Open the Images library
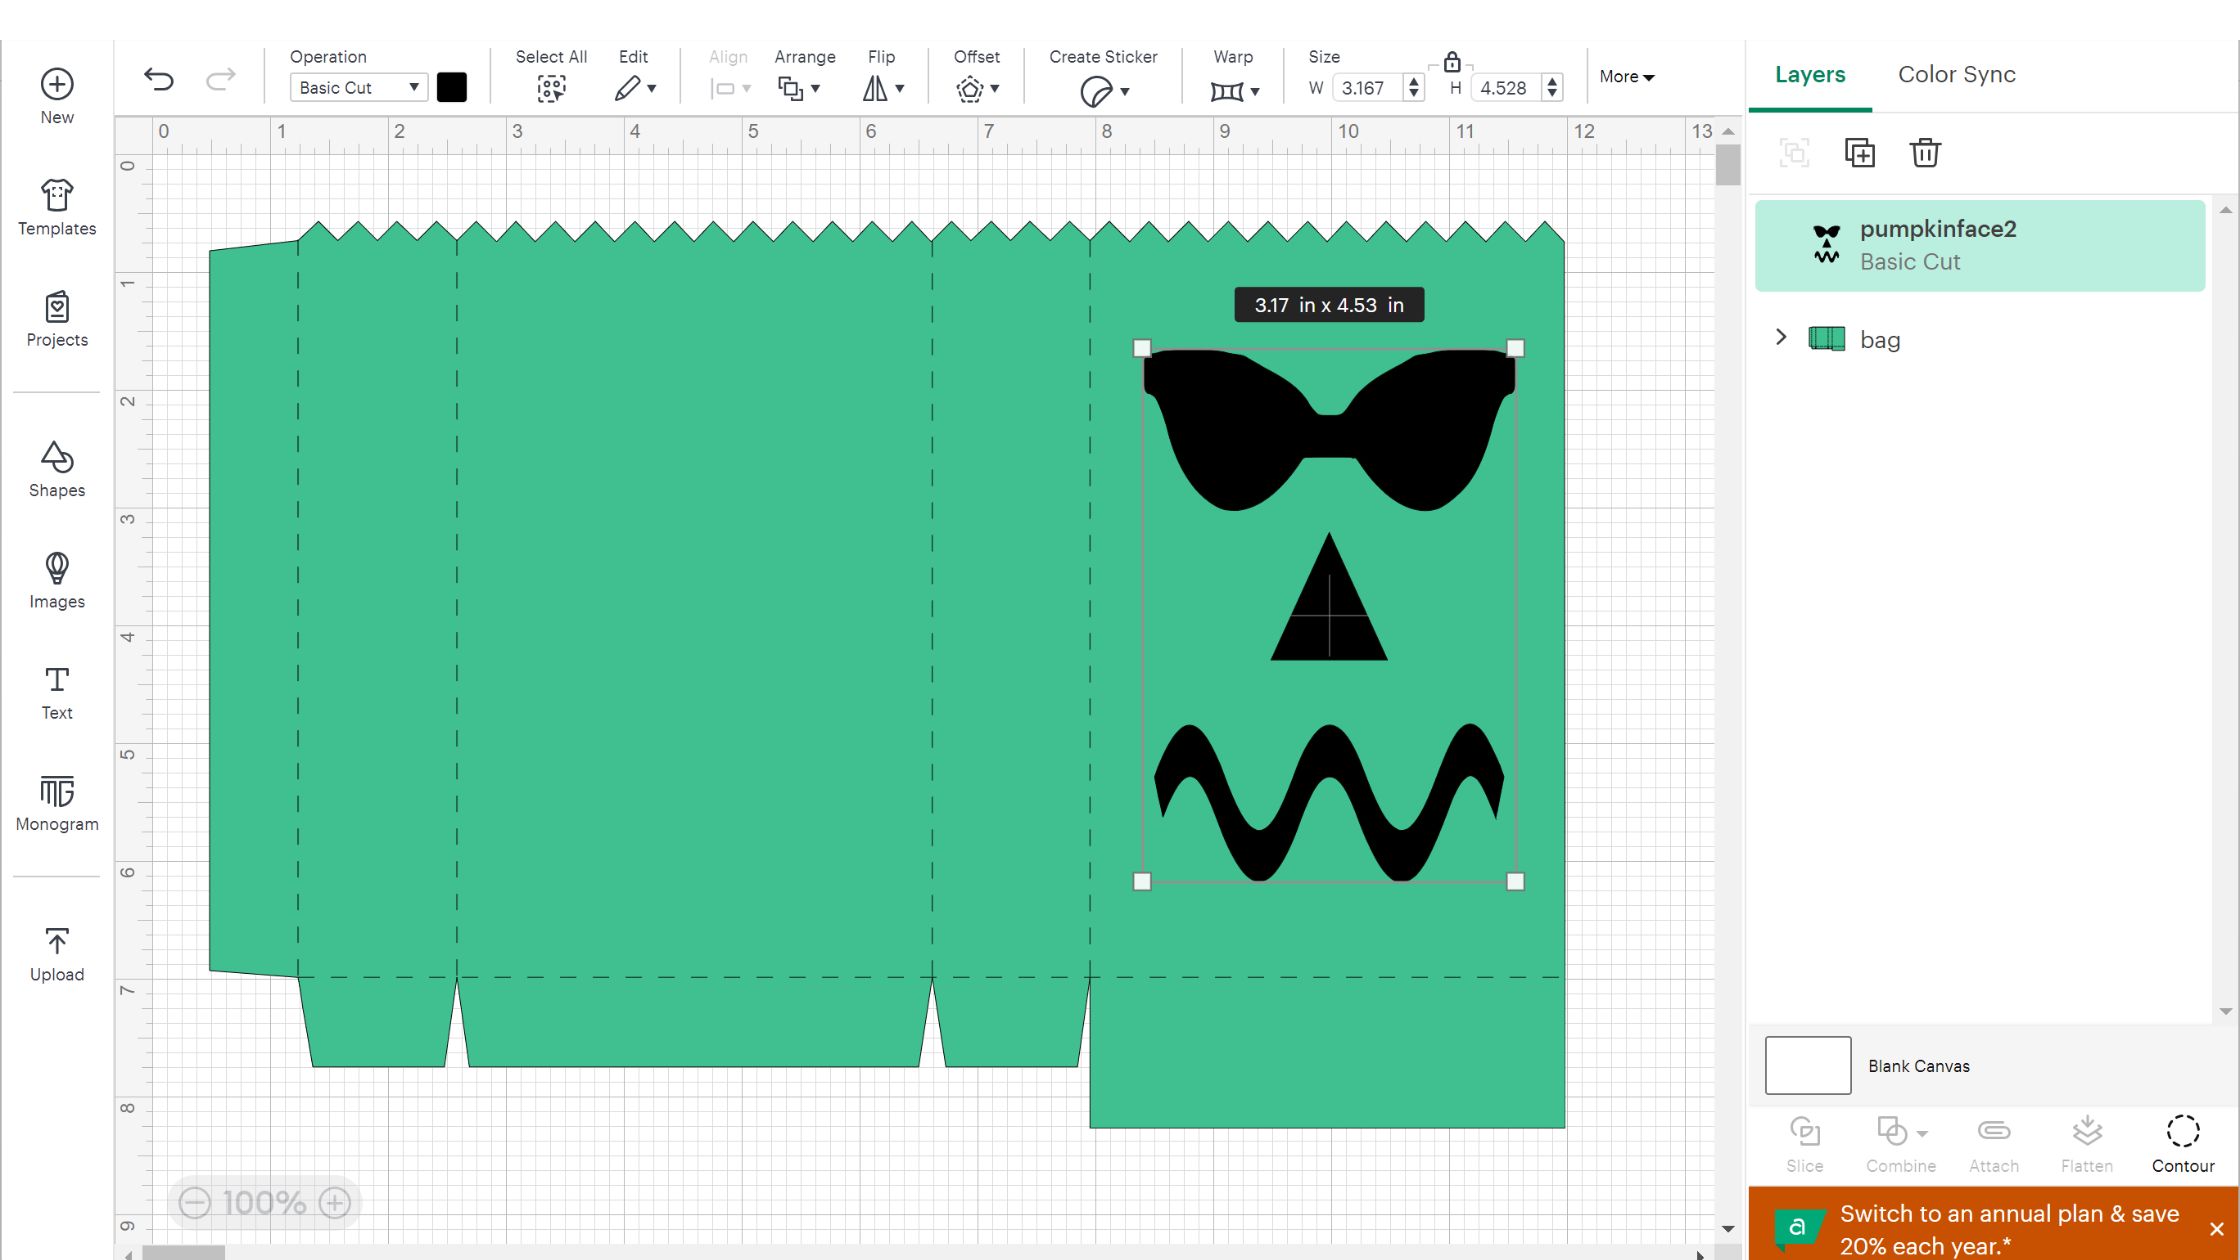Screen dimensions: 2240x1260 (x=57, y=580)
